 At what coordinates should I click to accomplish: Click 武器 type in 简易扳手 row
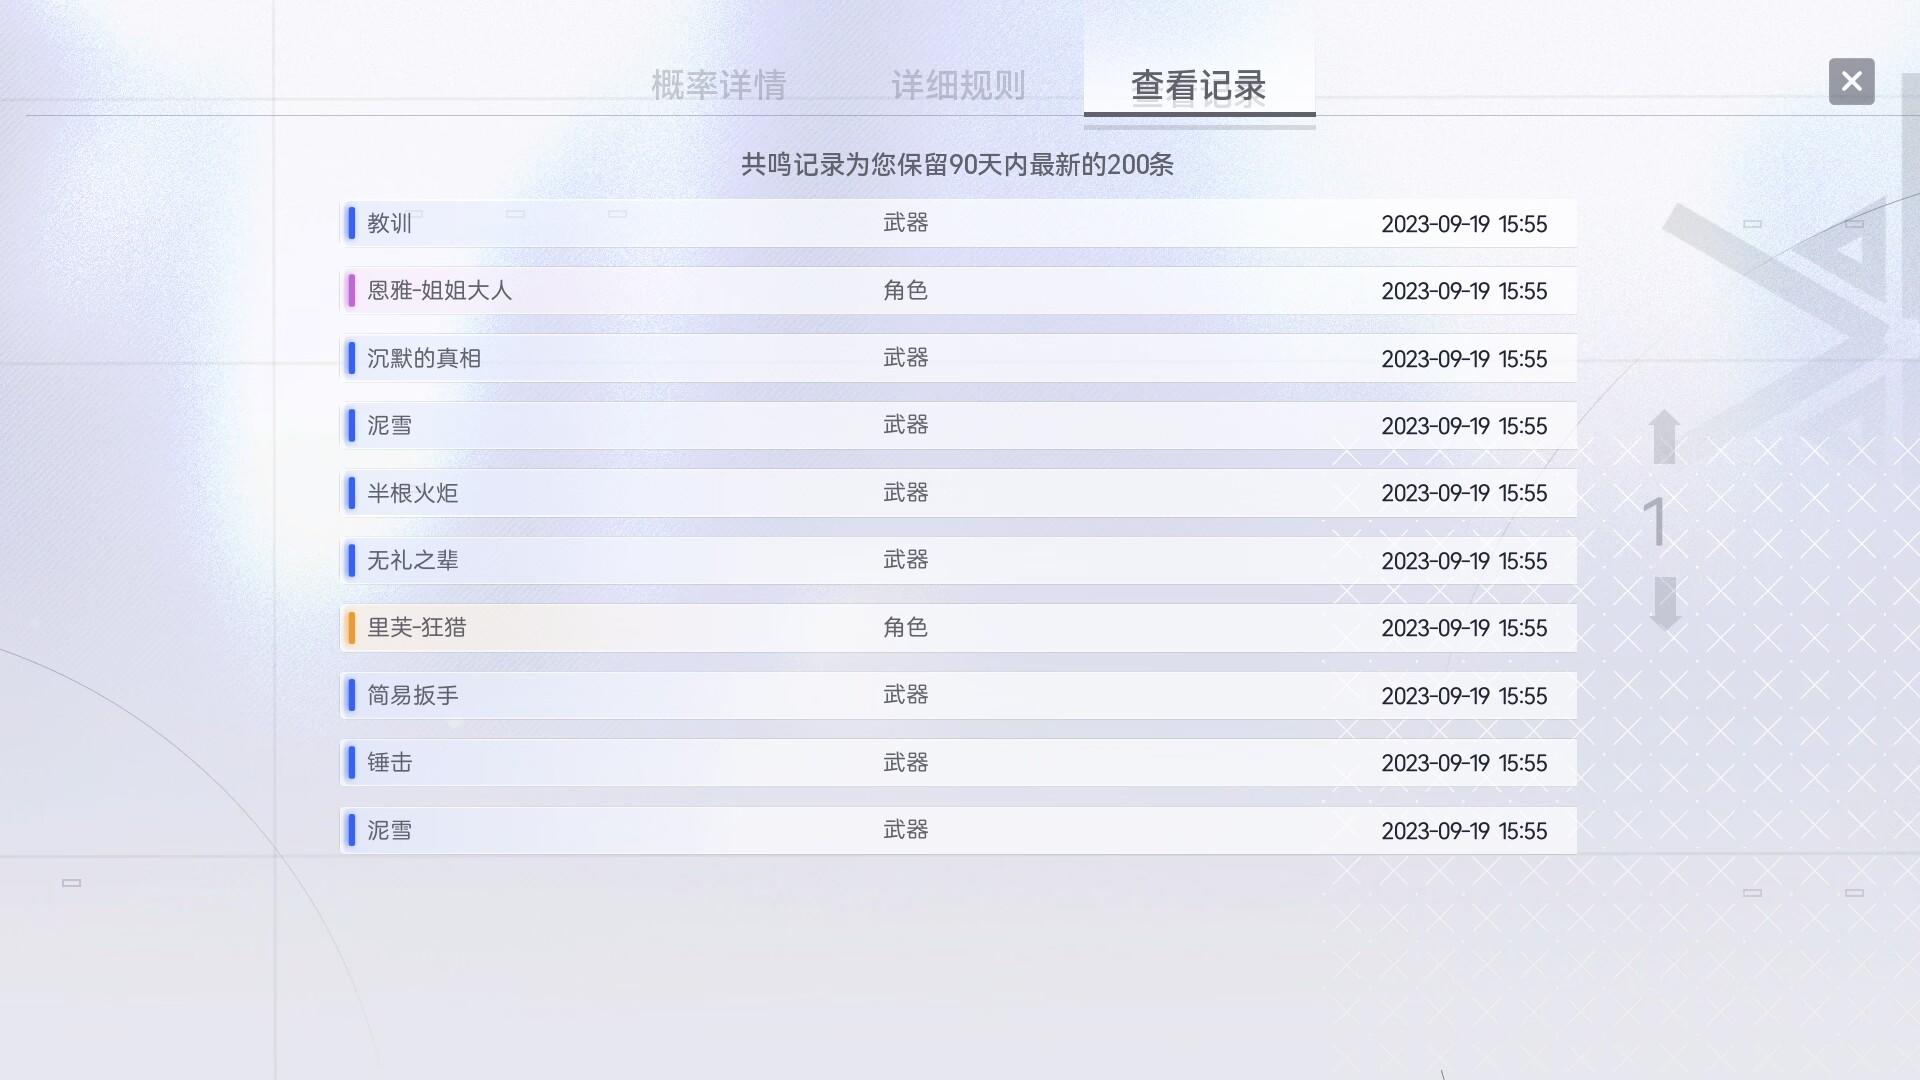coord(906,695)
